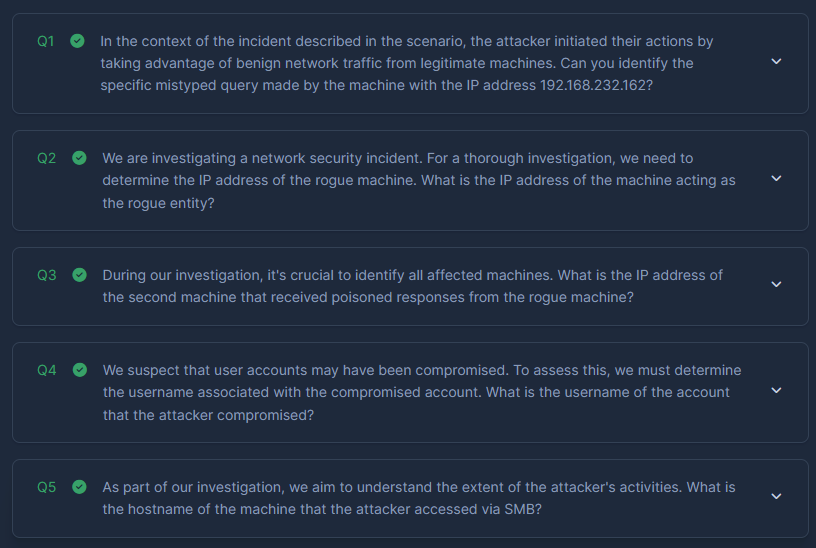Select the Q5 label
This screenshot has width=816, height=548.
click(x=46, y=487)
